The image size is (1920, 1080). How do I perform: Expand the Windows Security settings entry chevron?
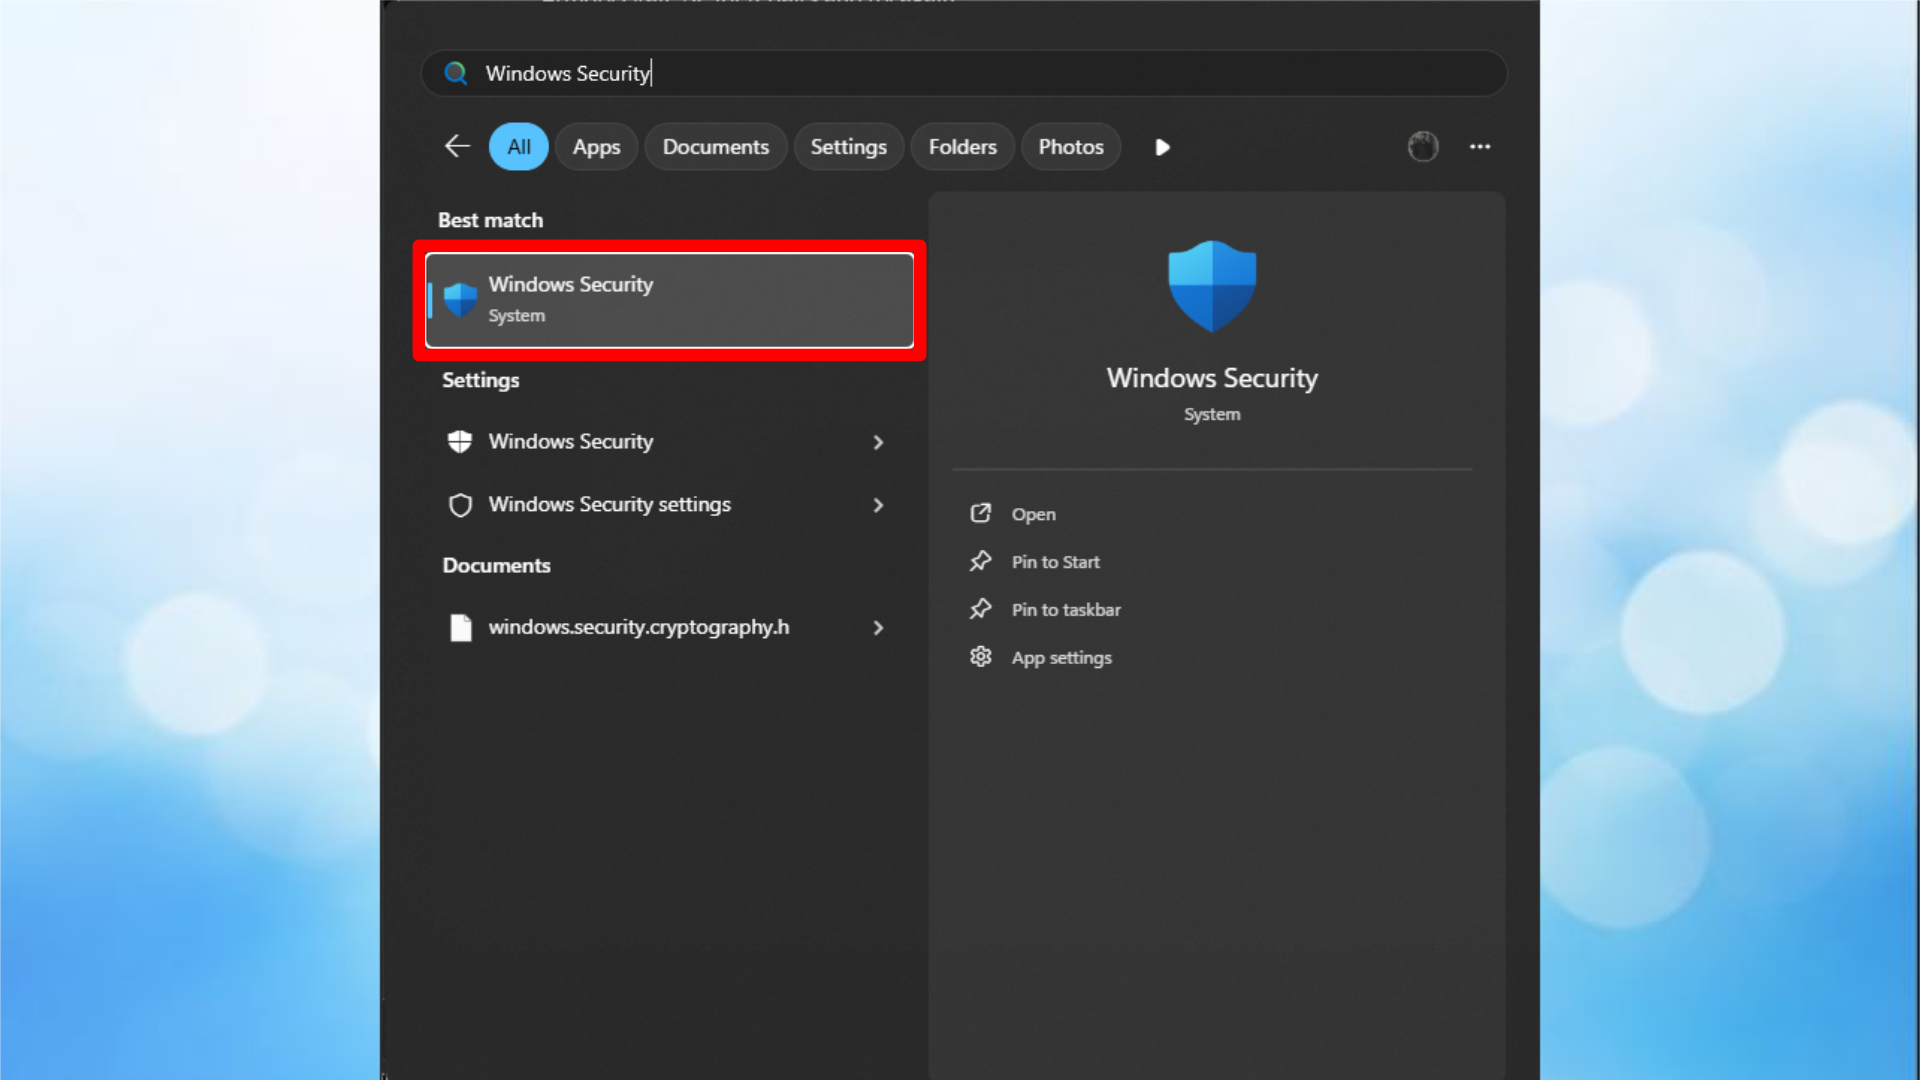coord(878,505)
